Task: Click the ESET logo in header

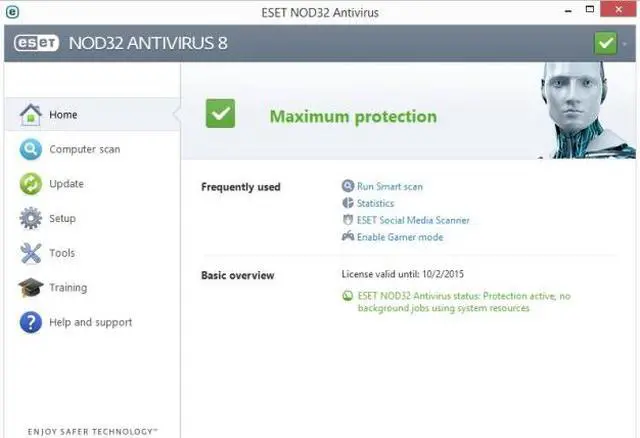Action: (x=36, y=43)
